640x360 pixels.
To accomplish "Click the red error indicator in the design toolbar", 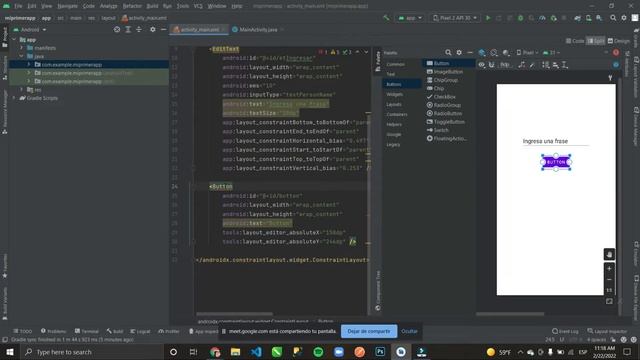I will [616, 53].
